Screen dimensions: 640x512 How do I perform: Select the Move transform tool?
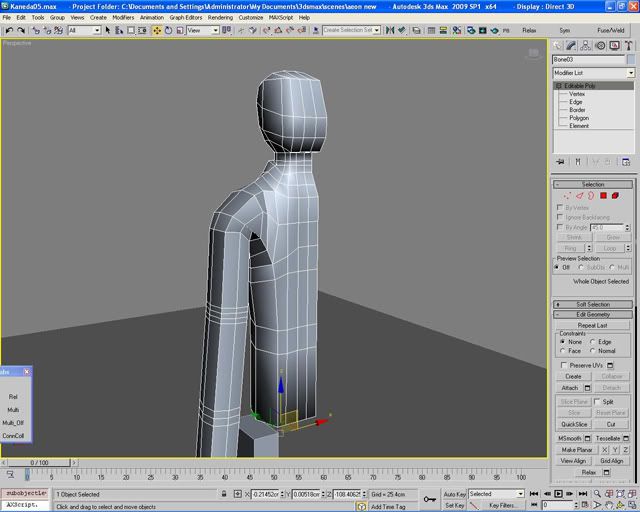[x=157, y=31]
